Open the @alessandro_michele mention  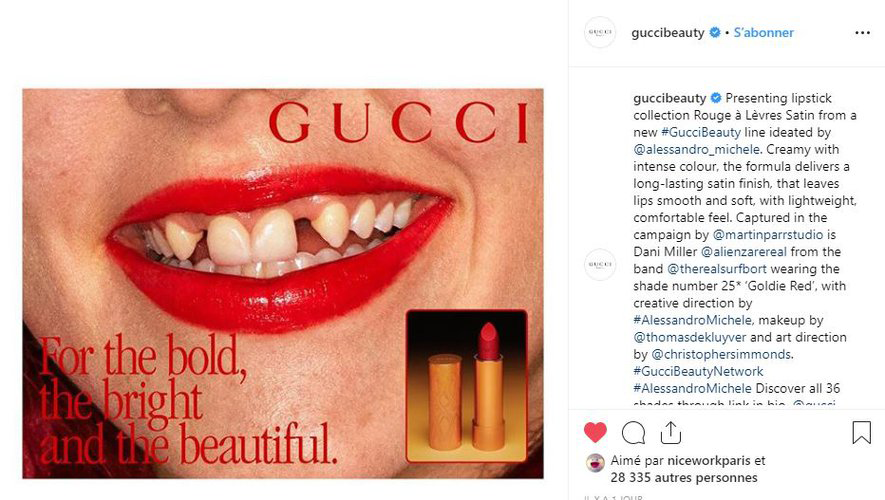coord(696,150)
